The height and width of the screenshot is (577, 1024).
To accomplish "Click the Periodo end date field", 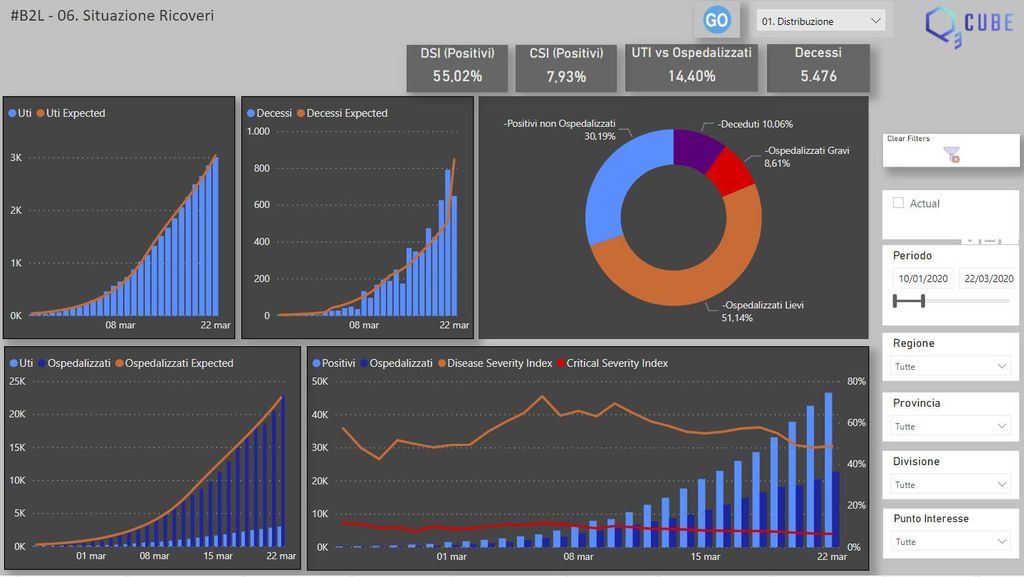I will coord(988,279).
